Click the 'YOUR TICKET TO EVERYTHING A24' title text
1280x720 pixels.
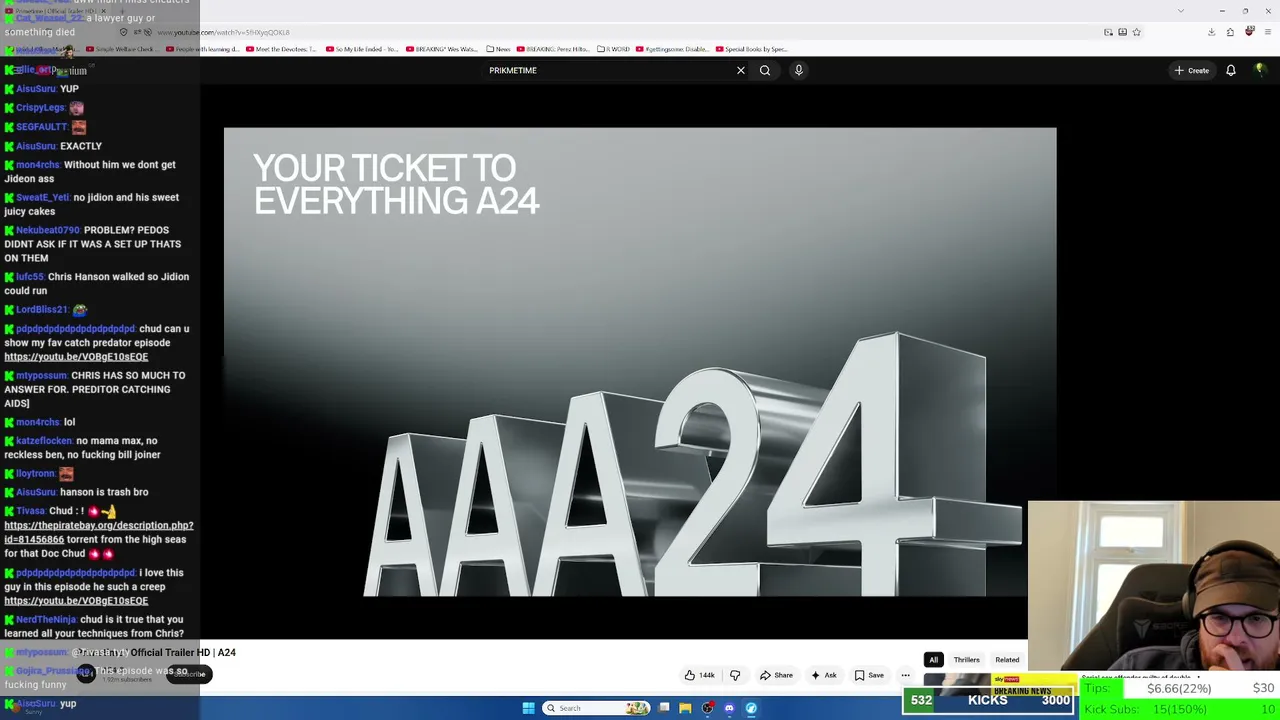point(396,184)
